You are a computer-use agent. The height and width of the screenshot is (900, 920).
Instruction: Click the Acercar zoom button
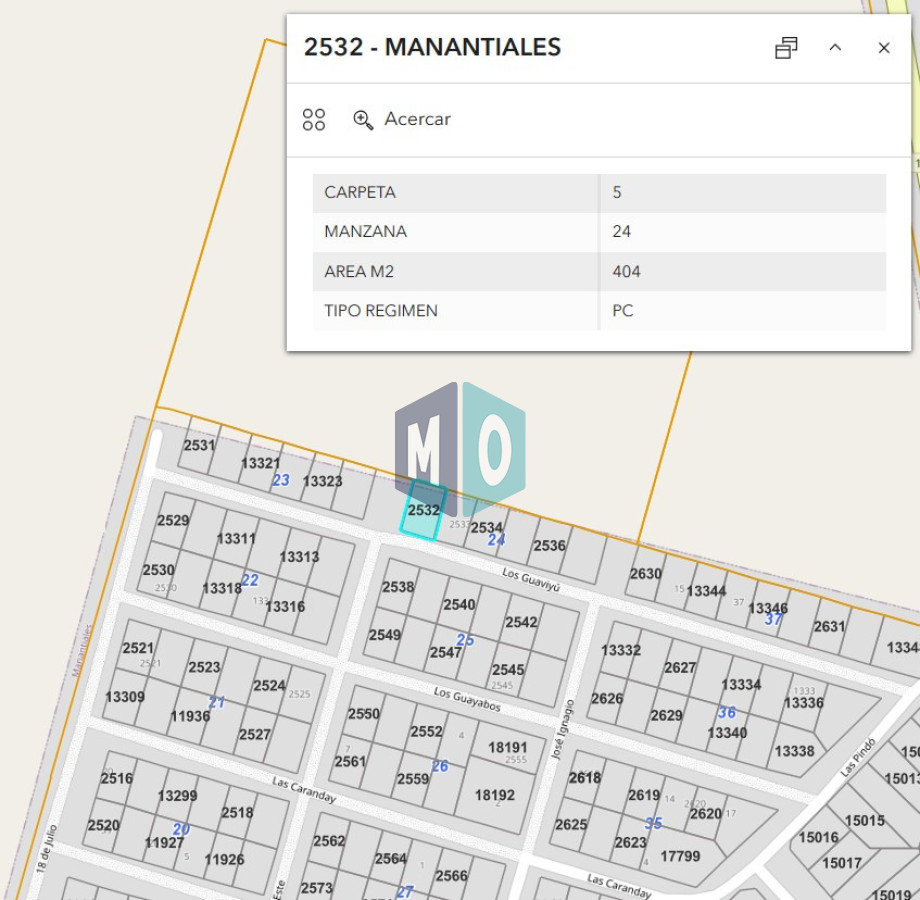point(402,119)
